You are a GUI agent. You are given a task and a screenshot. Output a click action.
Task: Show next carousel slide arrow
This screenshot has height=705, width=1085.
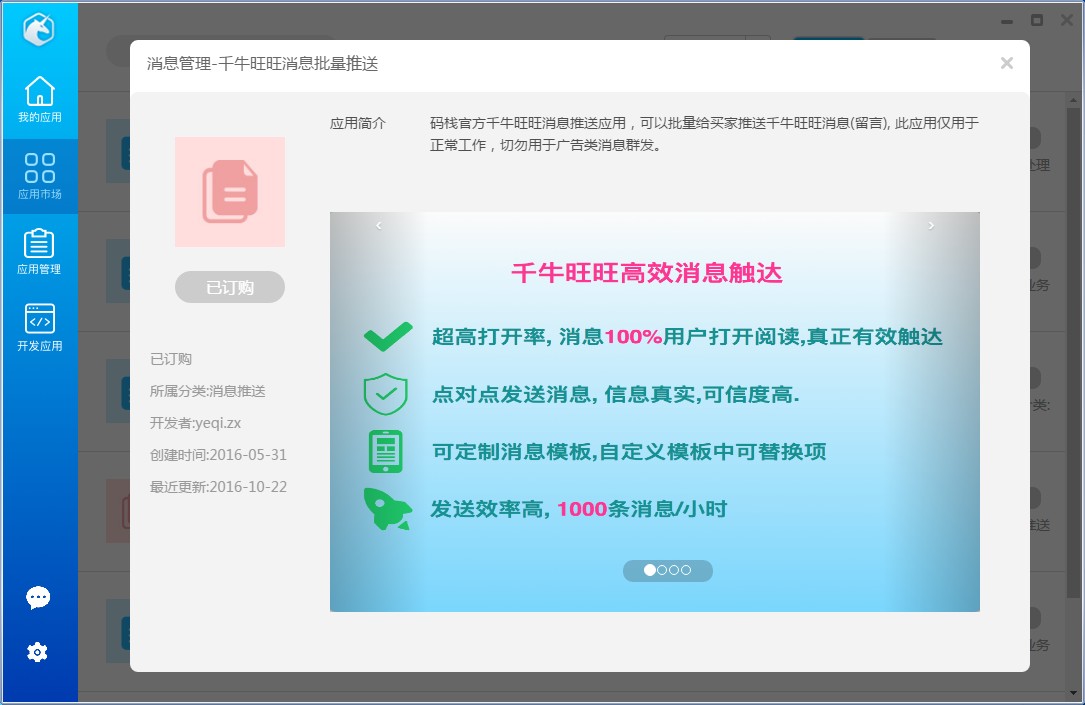tap(931, 226)
